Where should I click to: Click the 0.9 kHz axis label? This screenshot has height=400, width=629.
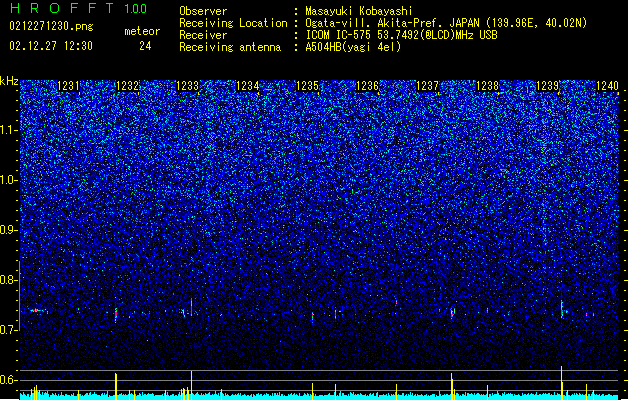tap(9, 230)
